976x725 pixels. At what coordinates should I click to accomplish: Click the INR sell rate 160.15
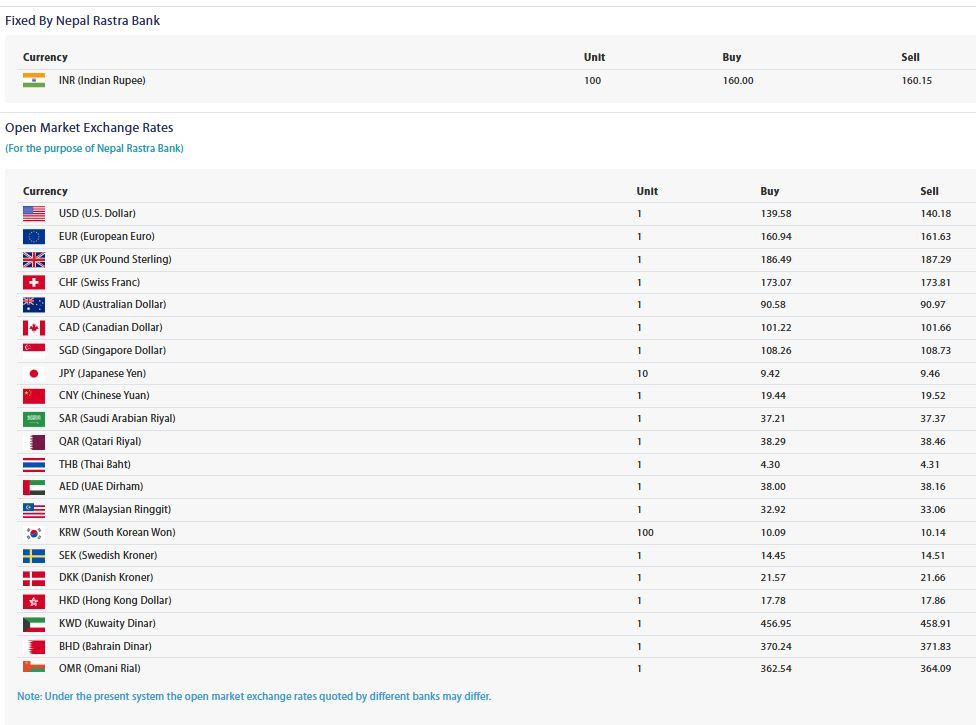tap(917, 81)
